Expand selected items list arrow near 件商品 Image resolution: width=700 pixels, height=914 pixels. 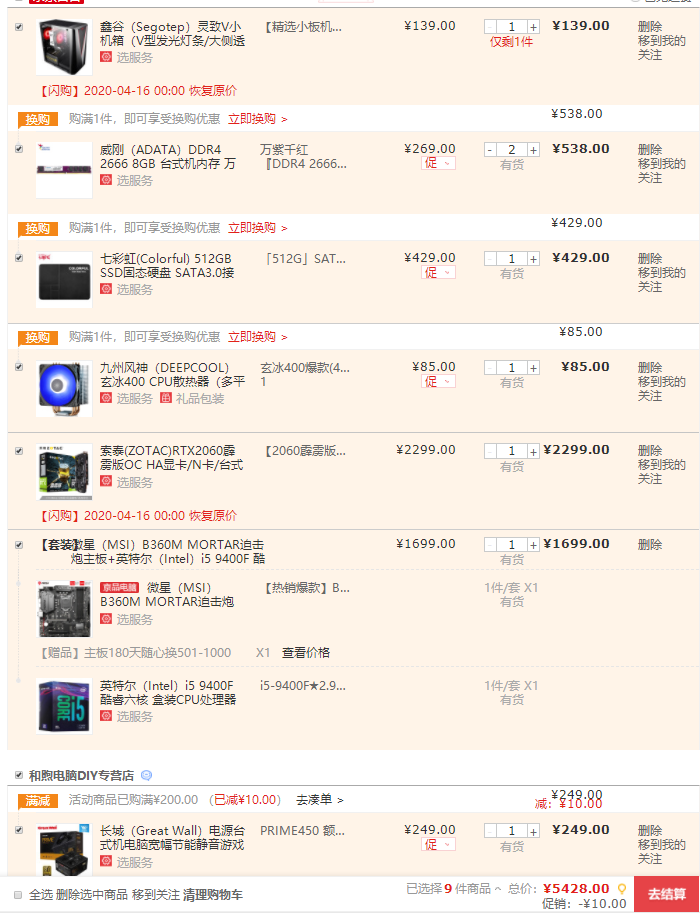[498, 889]
